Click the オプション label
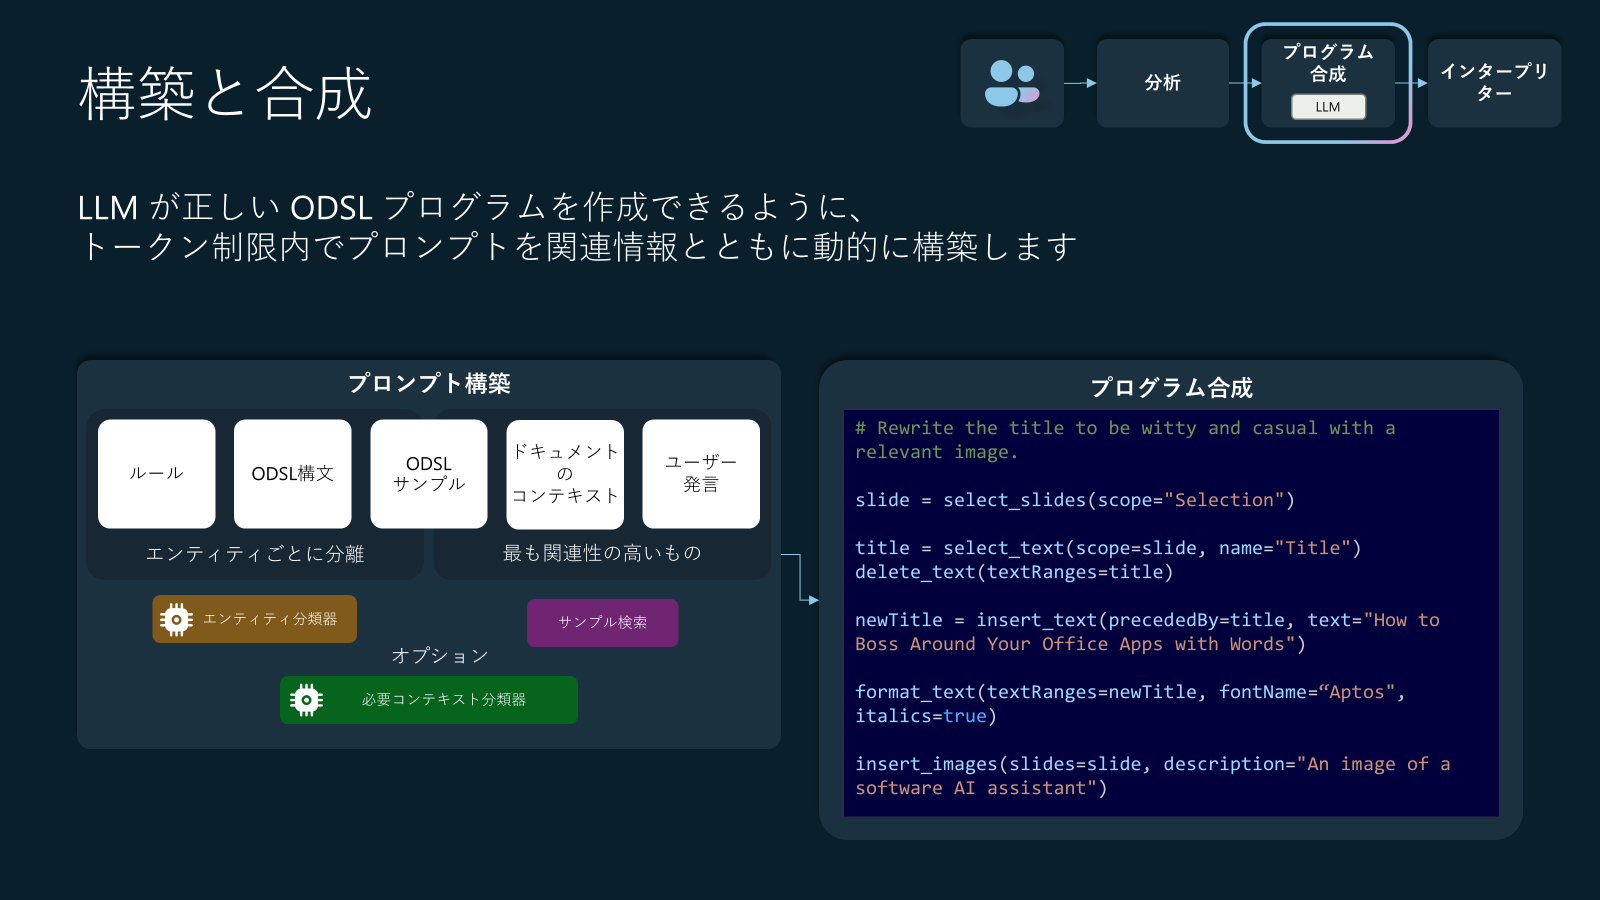 click(440, 656)
